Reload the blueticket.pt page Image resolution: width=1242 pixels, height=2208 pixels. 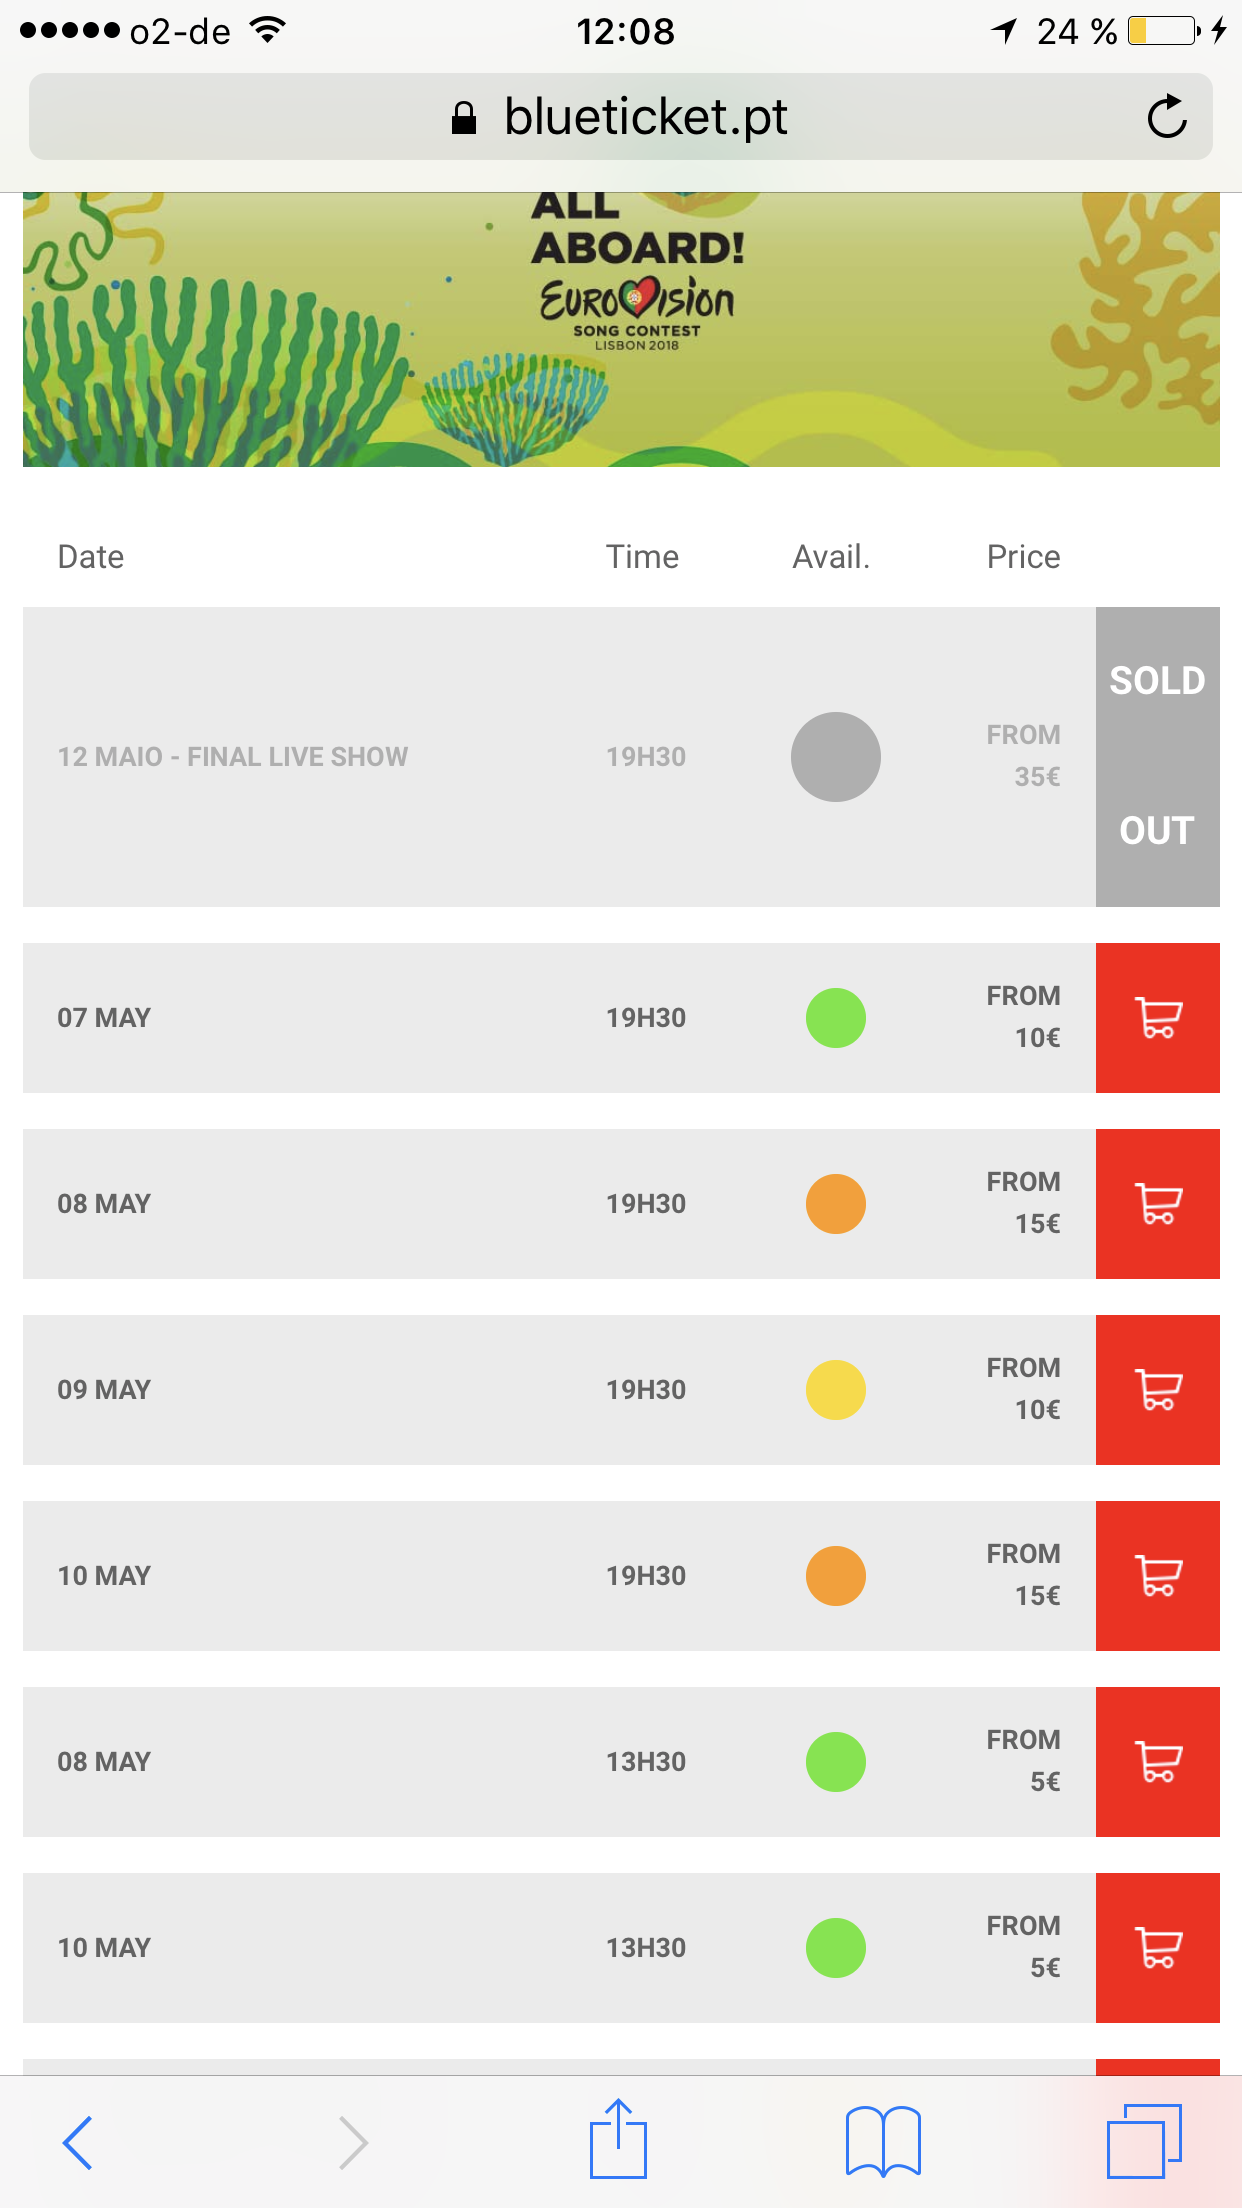(1166, 117)
